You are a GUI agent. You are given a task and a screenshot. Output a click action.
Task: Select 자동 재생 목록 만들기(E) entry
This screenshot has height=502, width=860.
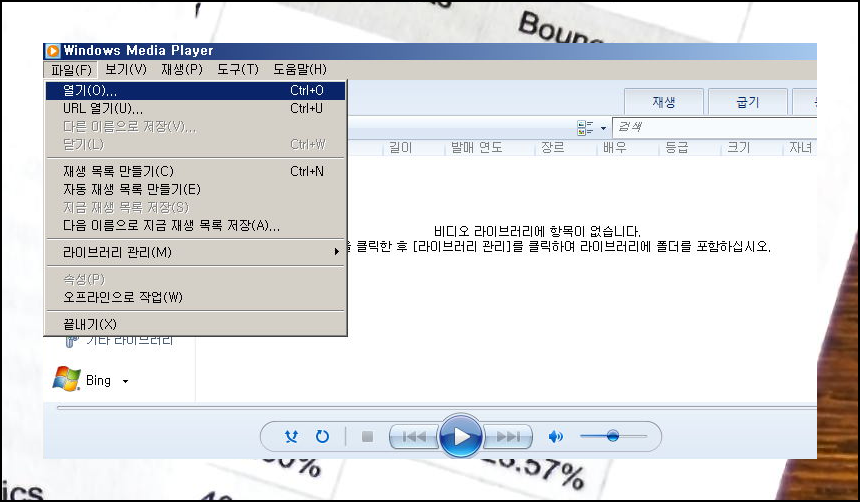pos(195,190)
